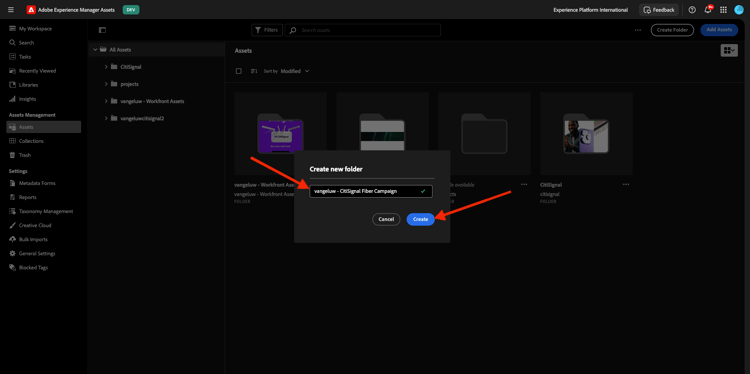Select CitiSignal in folder tree
Viewport: 750px width, 374px height.
131,66
